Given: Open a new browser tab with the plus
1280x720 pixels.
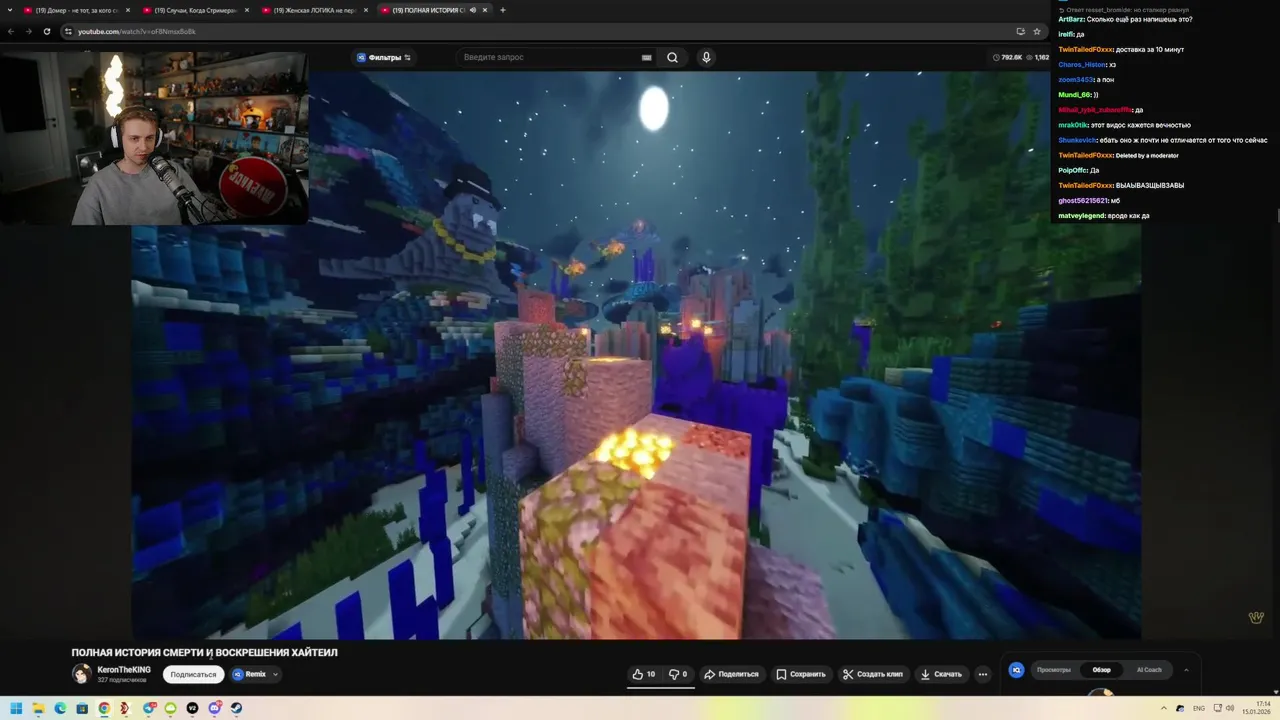Looking at the screenshot, I should [x=502, y=10].
